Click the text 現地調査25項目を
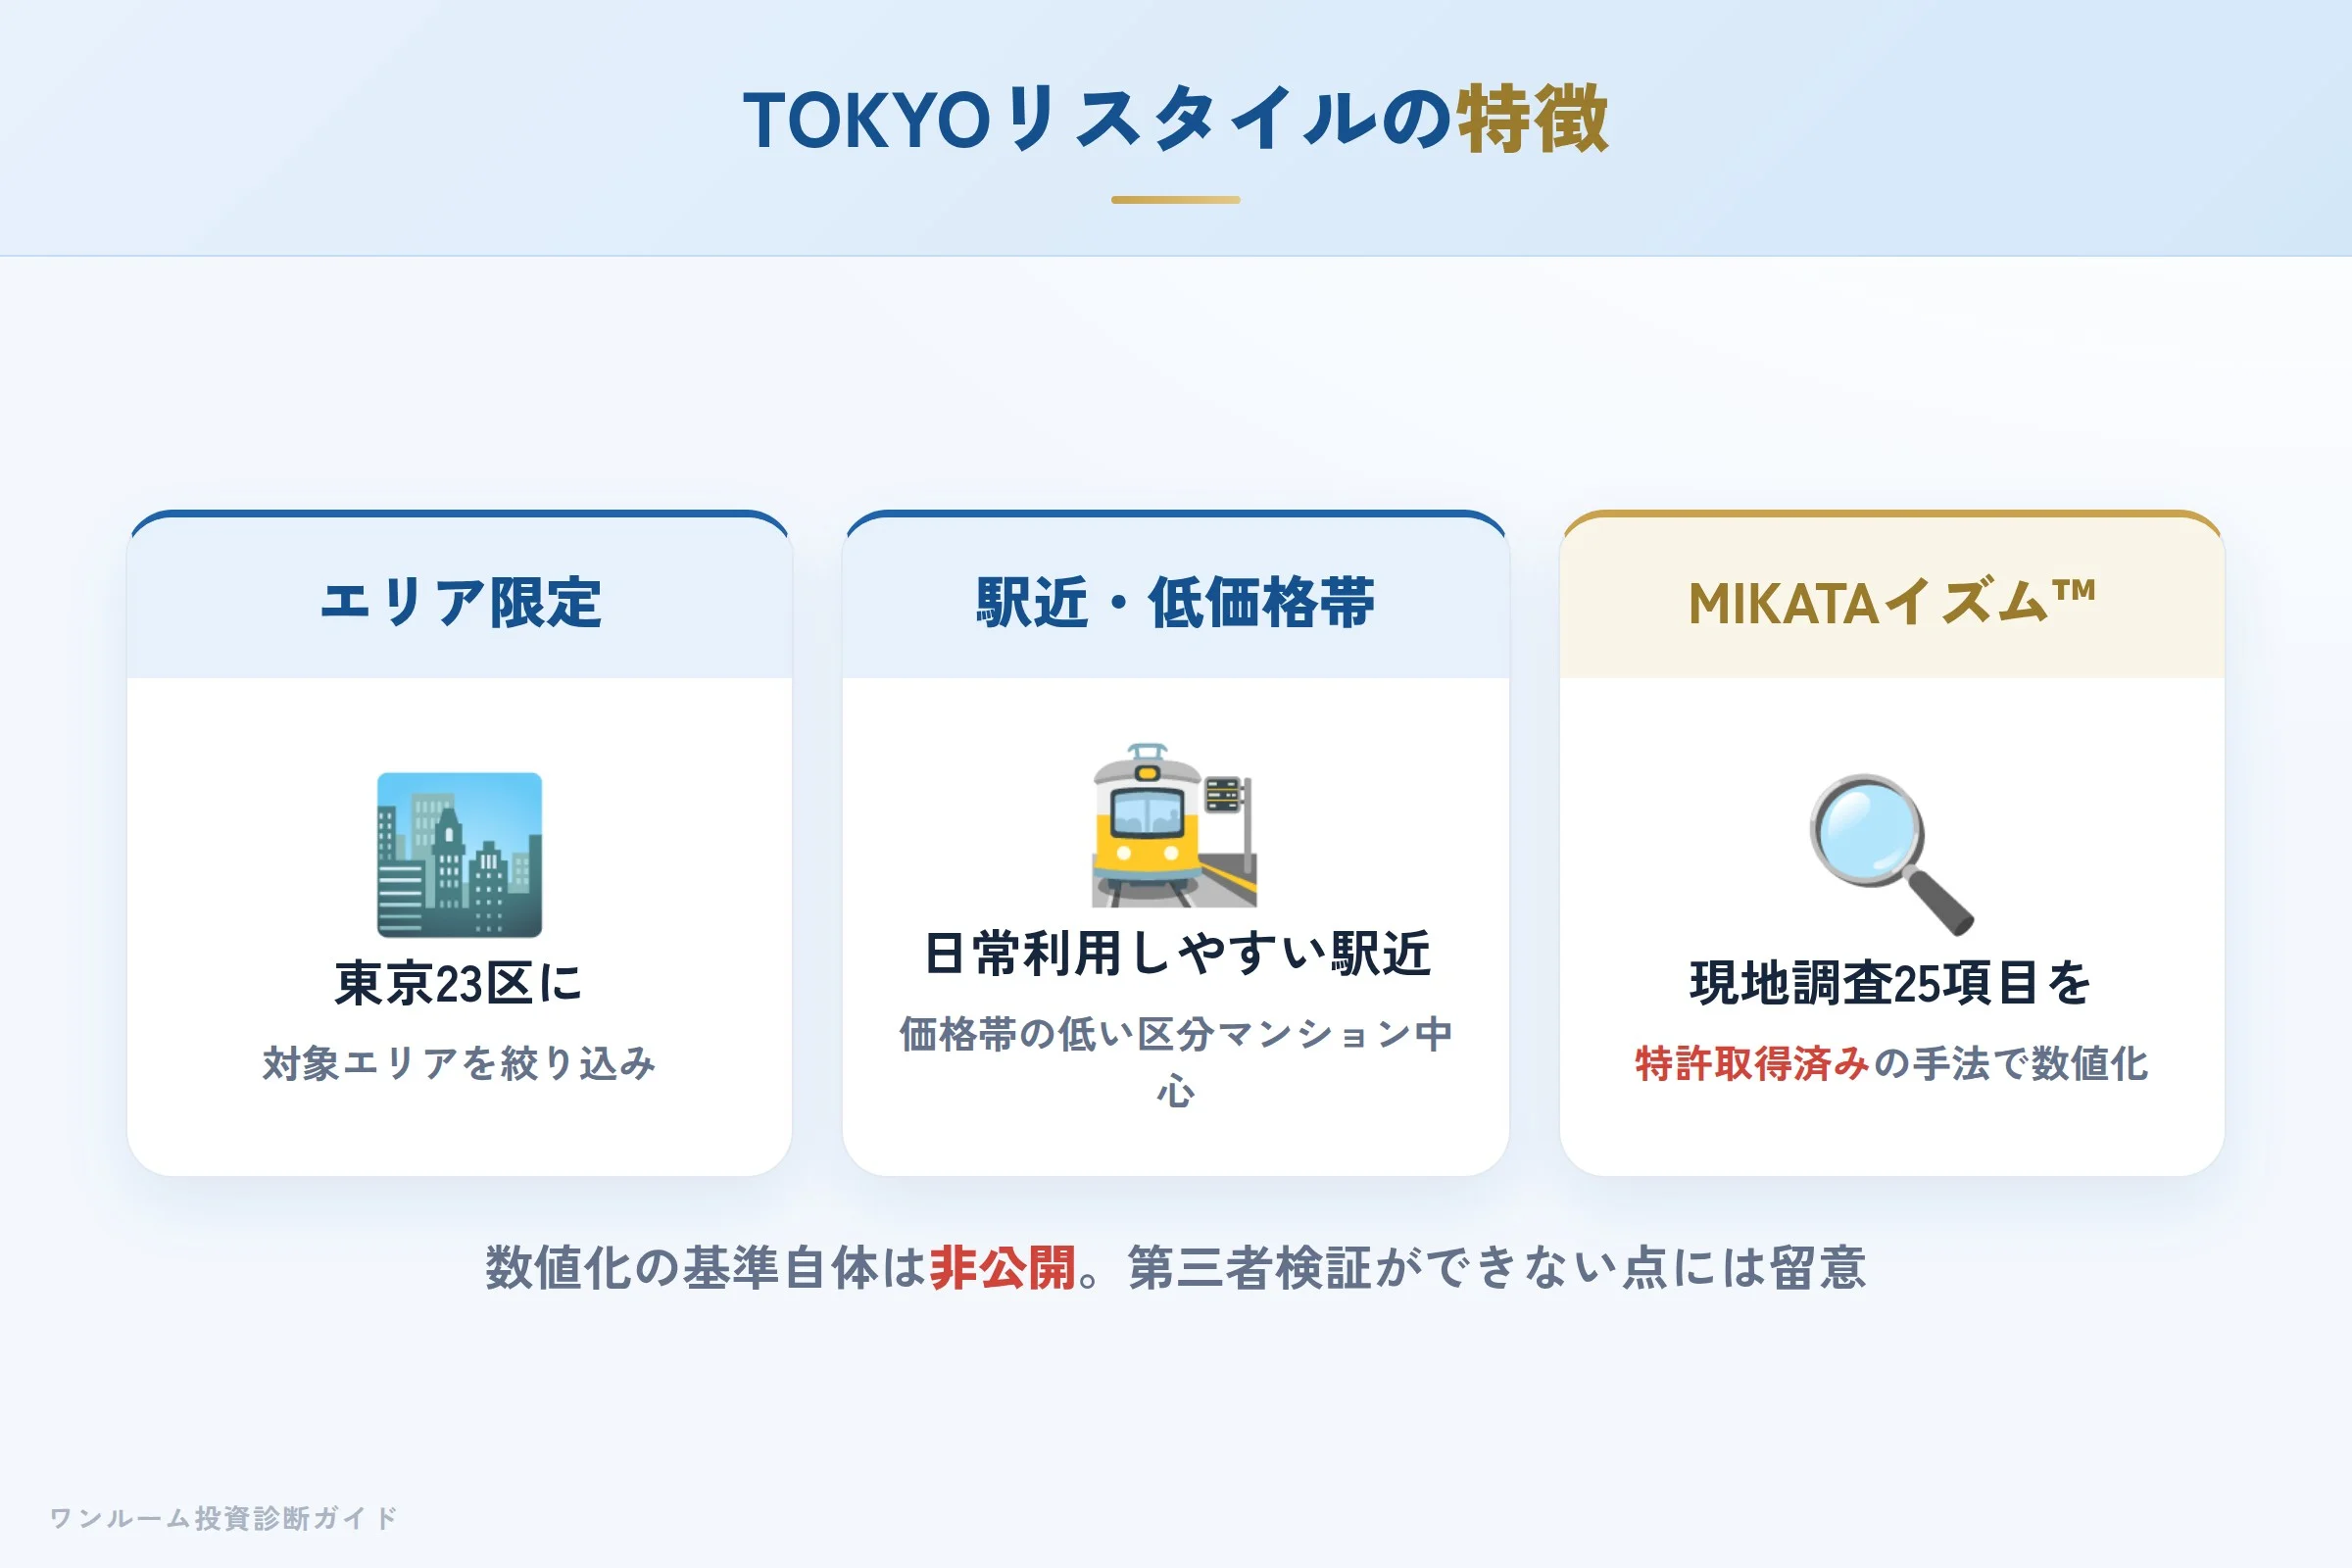Screen dimensions: 2352x1568 [x=1891, y=983]
